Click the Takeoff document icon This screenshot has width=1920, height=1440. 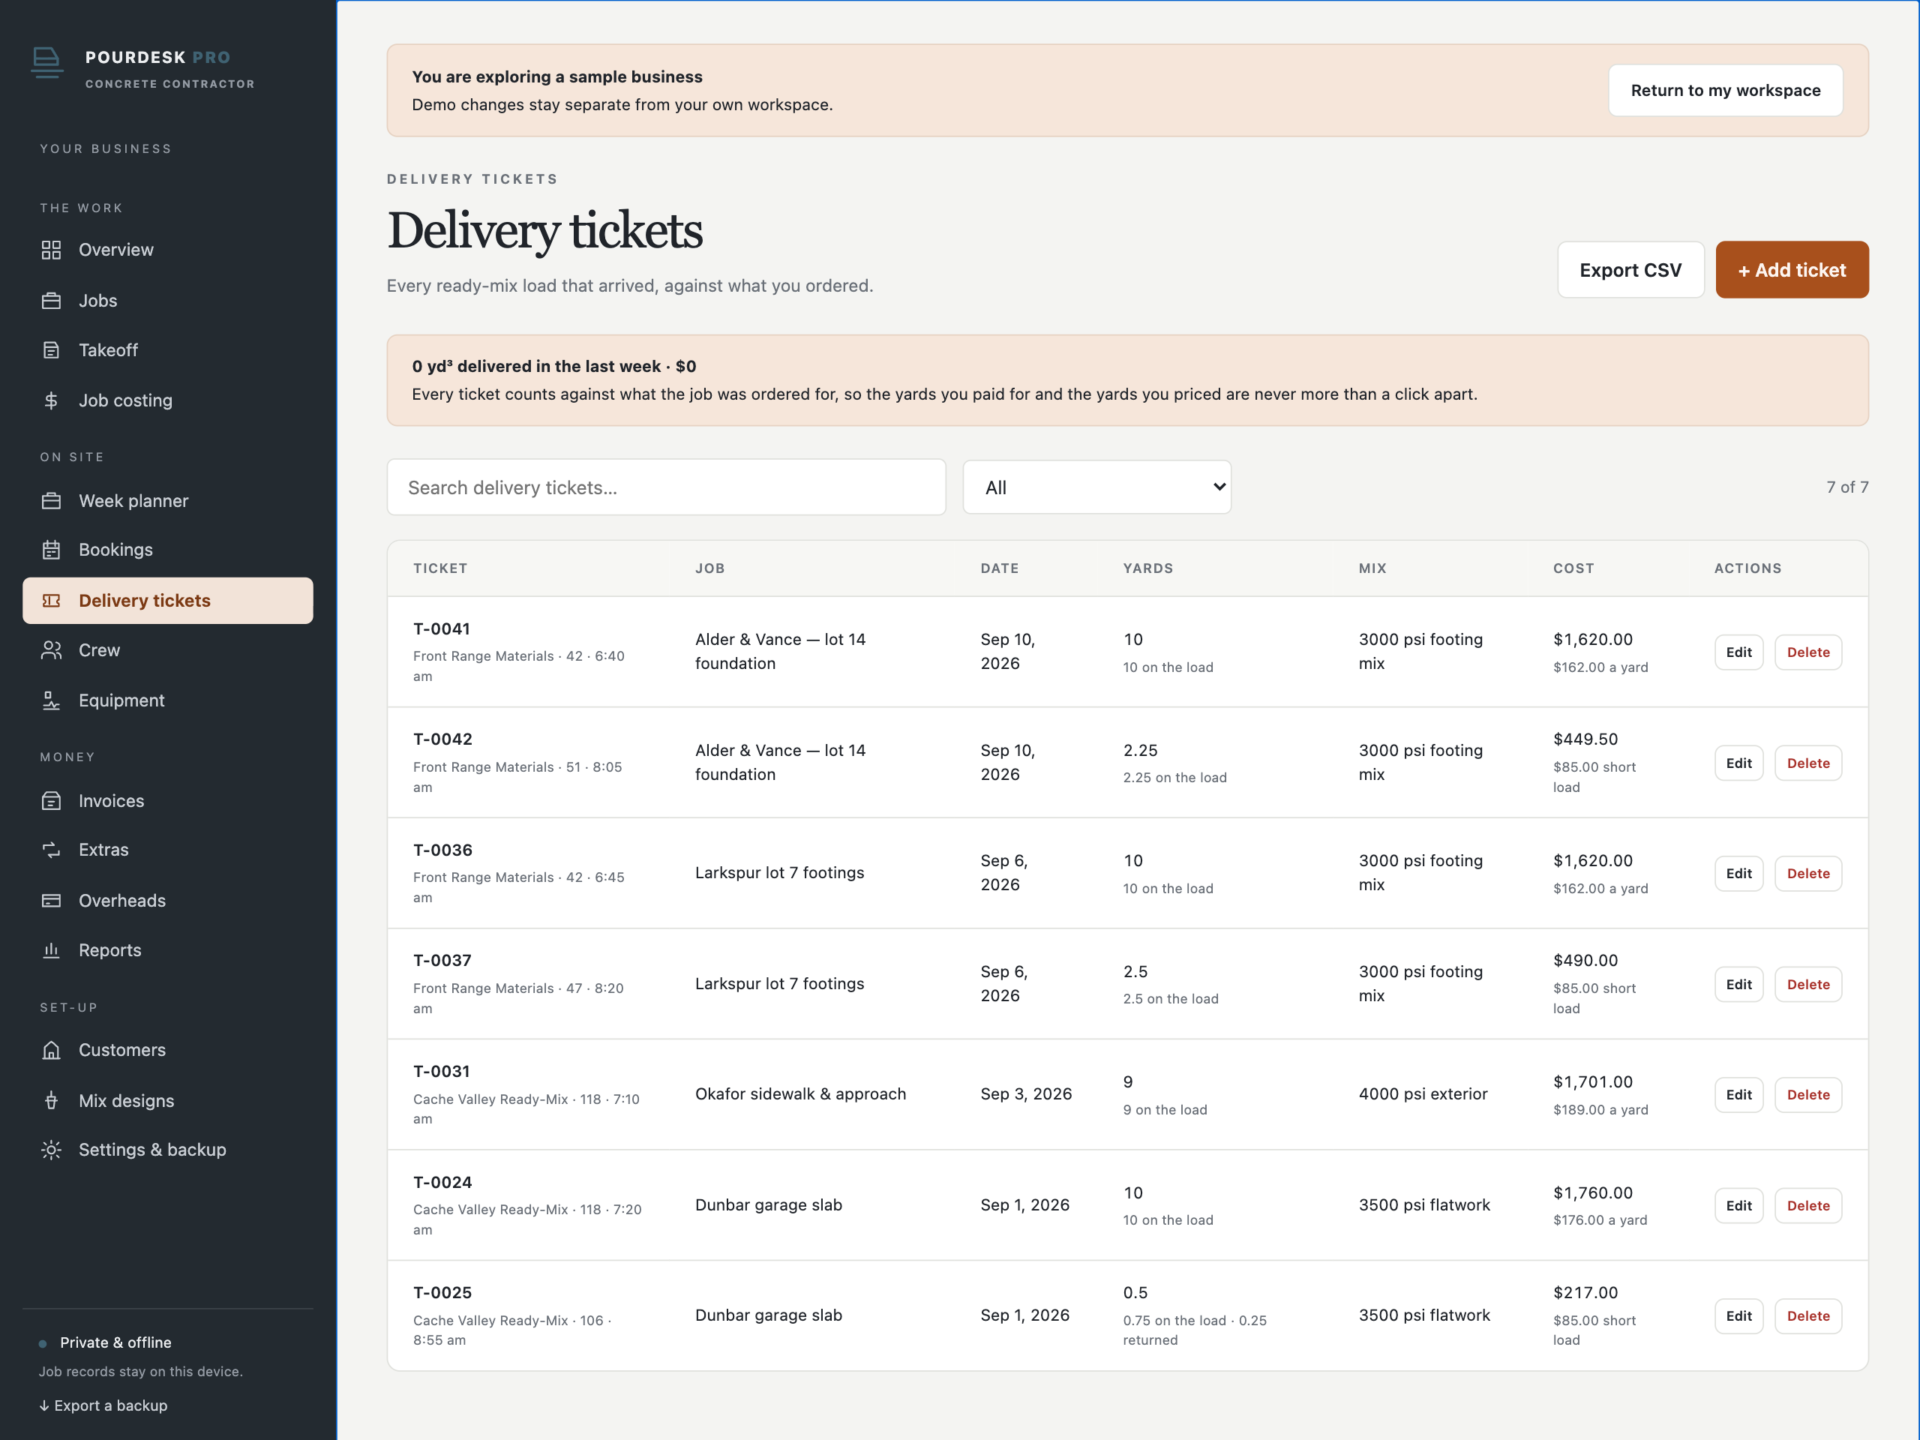[x=51, y=350]
